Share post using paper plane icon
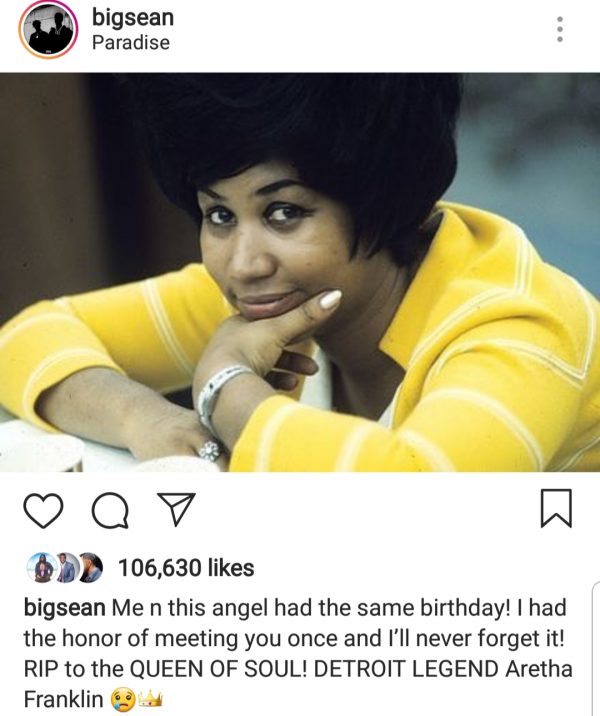The image size is (600, 716). point(176,508)
